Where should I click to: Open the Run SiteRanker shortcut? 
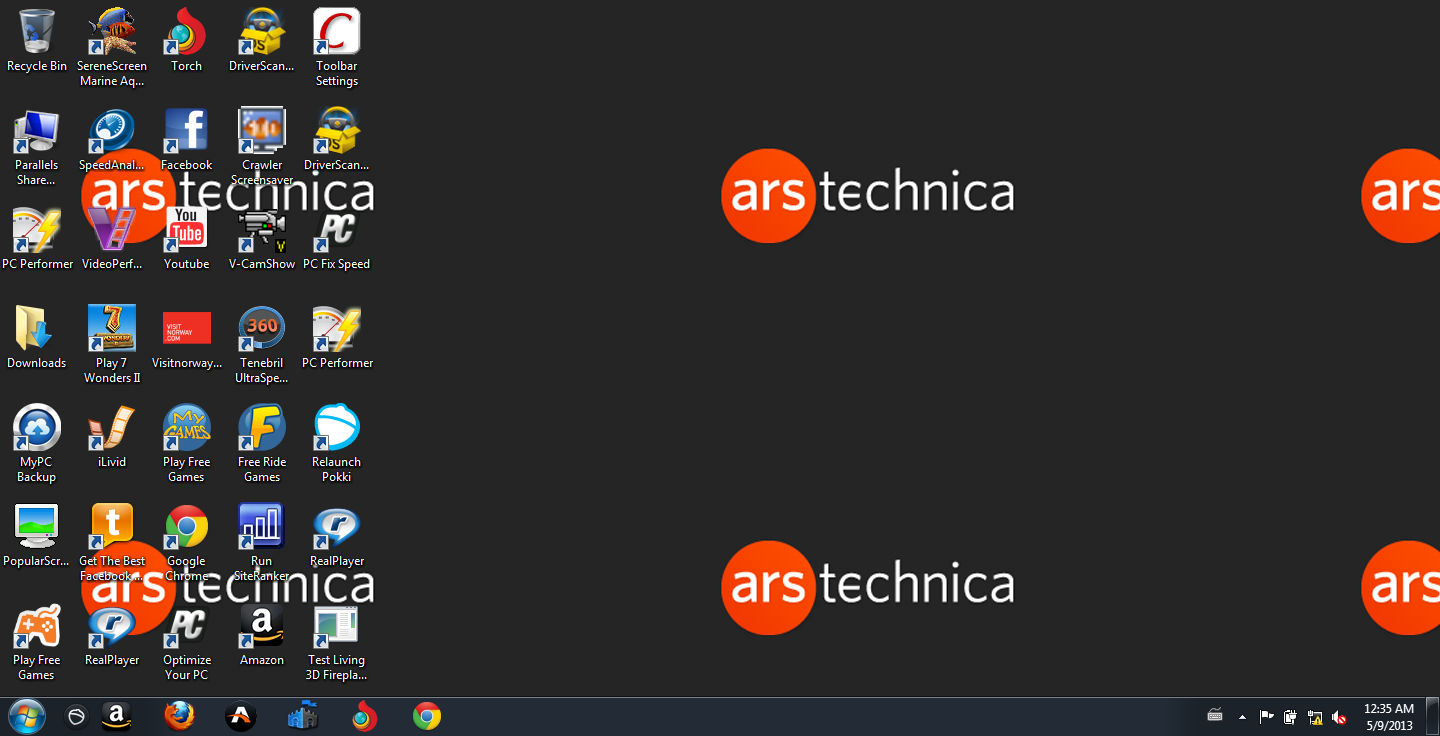[262, 543]
